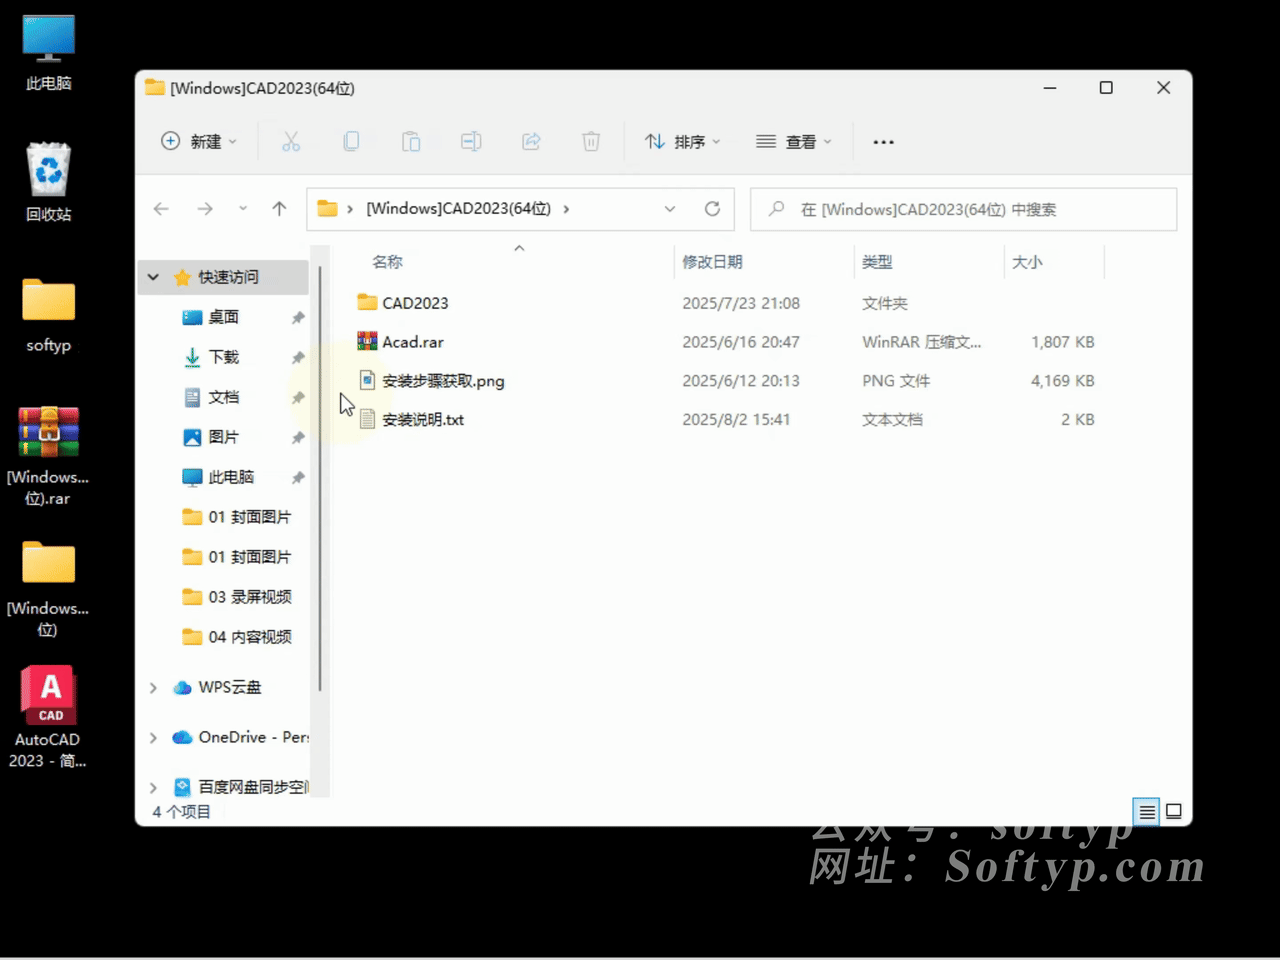Navigate up one folder level

(x=280, y=209)
